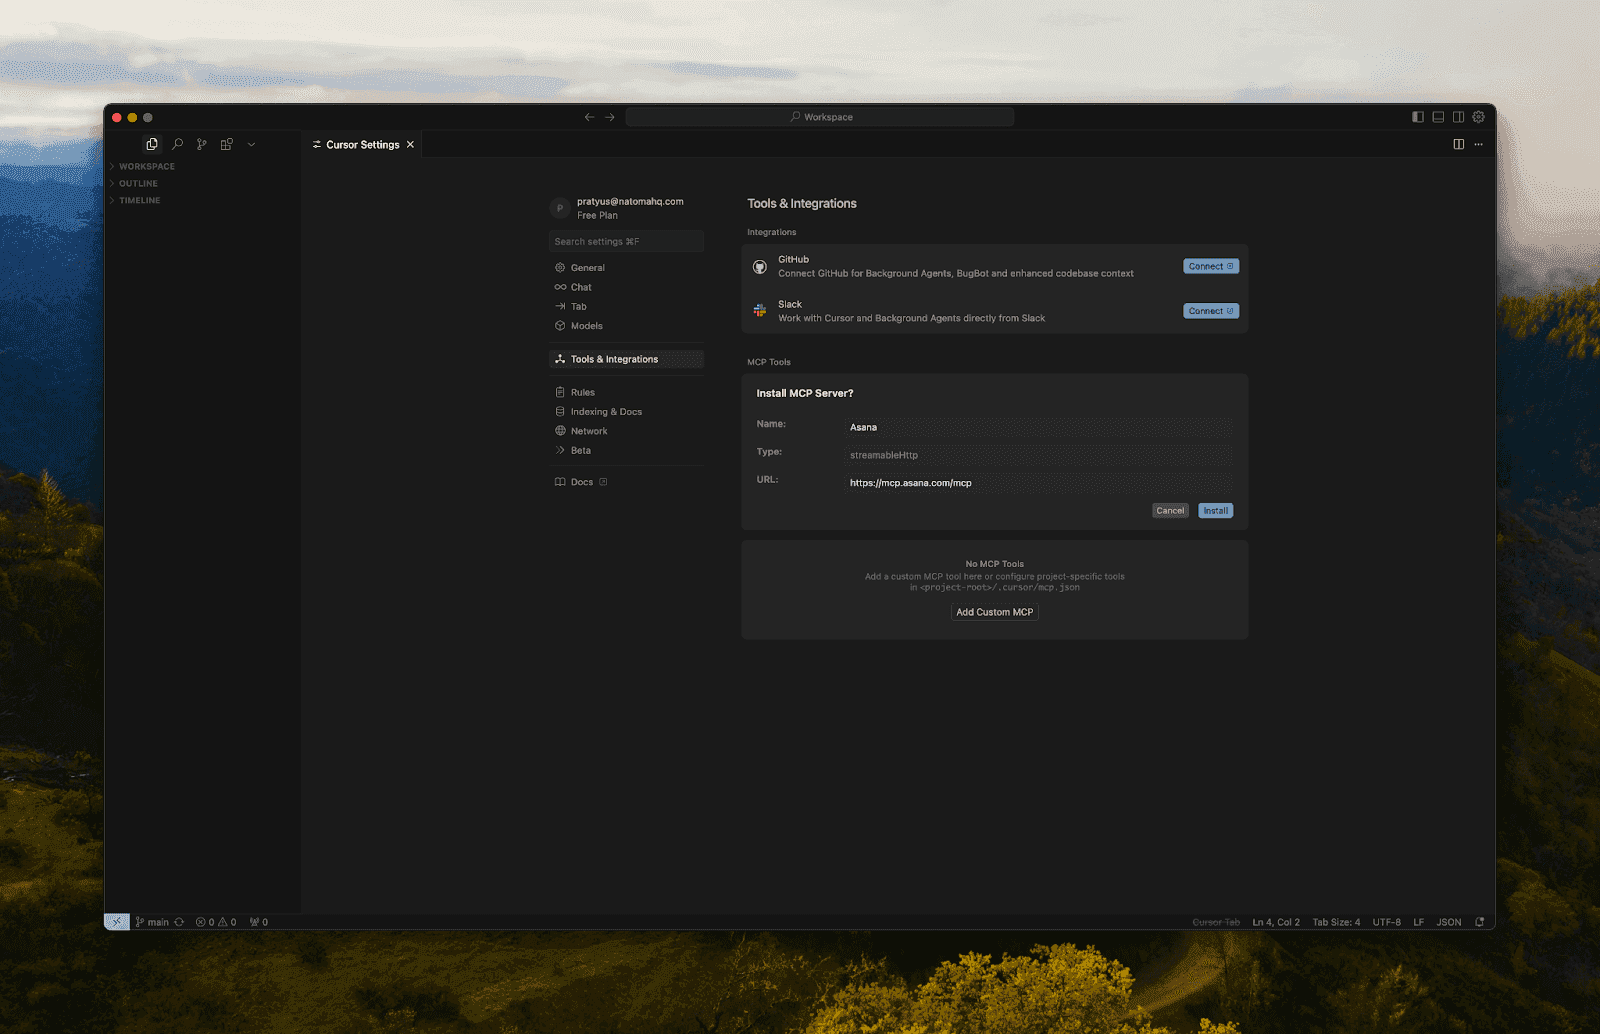The width and height of the screenshot is (1600, 1034).
Task: Click Ln 4, Col 2 position
Action: pyautogui.click(x=1276, y=922)
